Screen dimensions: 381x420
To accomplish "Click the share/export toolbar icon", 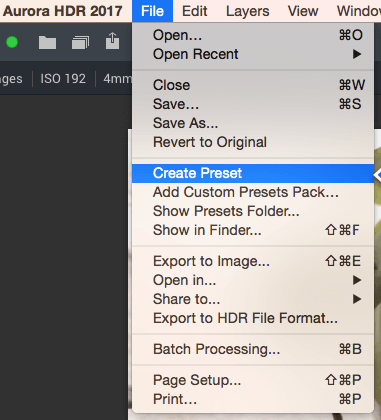I will [x=112, y=41].
